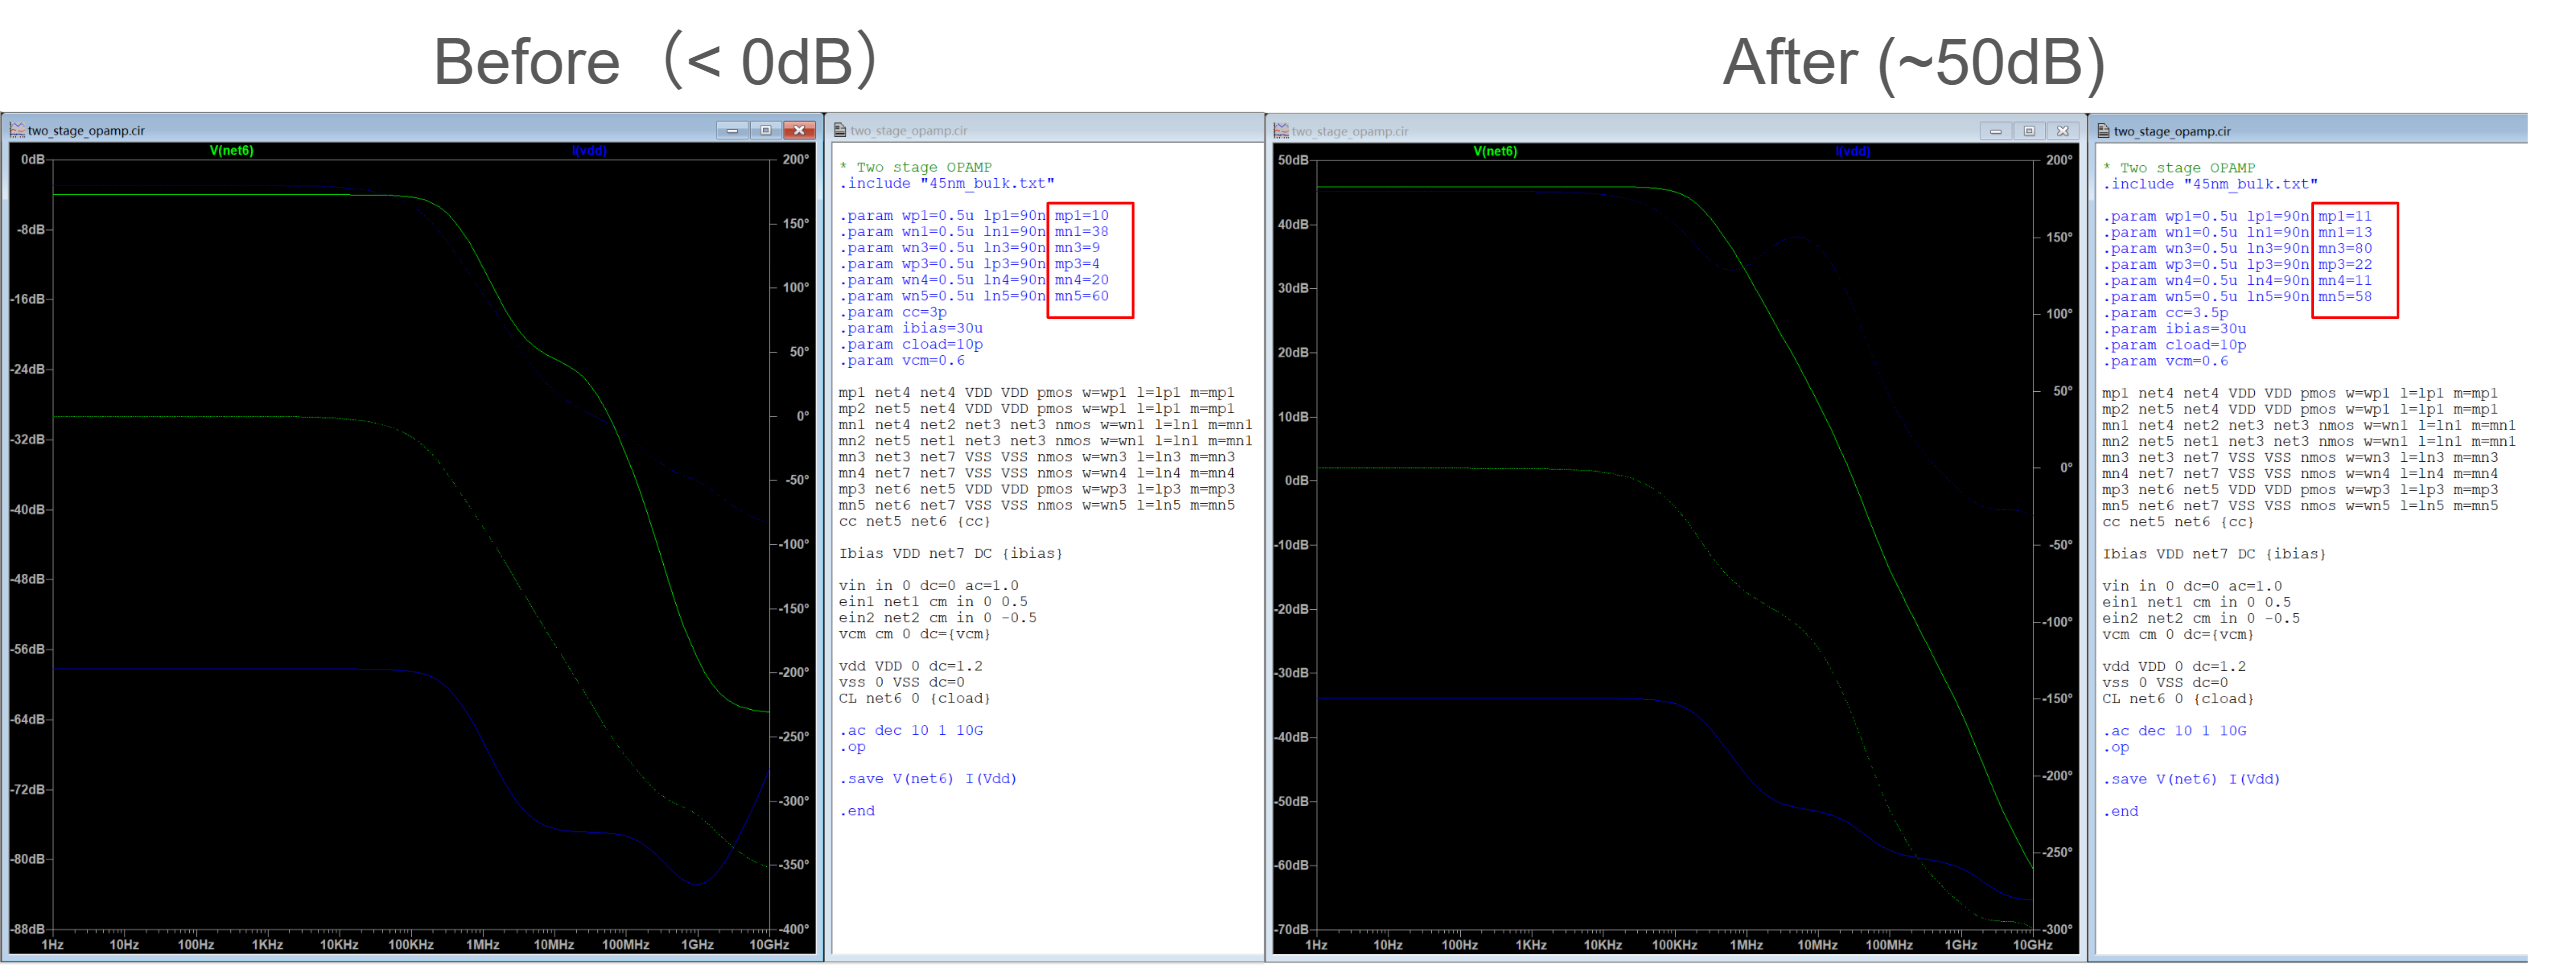Click the .save V(net6) I(Vdd) line in the After netlist
The height and width of the screenshot is (979, 2558).
click(x=2191, y=780)
